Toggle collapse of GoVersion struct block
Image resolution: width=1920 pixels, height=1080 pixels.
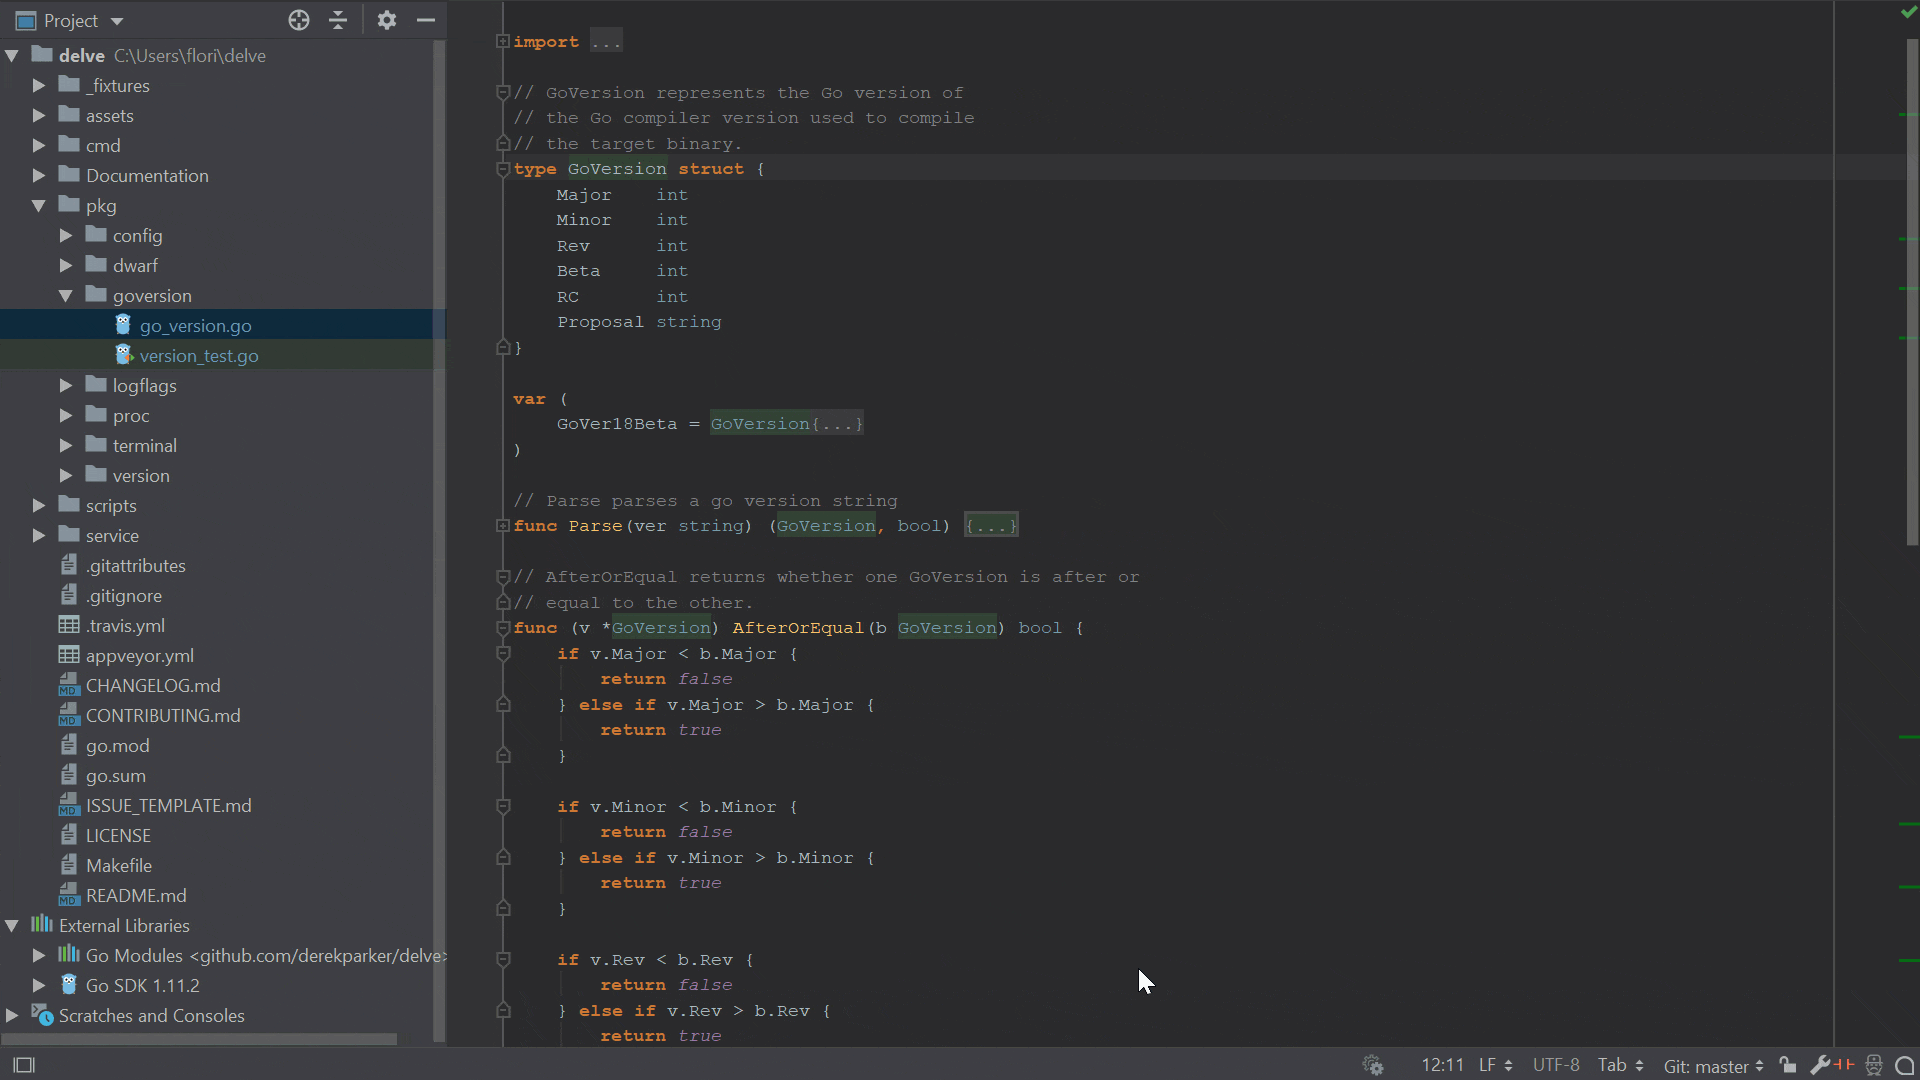[x=501, y=169]
